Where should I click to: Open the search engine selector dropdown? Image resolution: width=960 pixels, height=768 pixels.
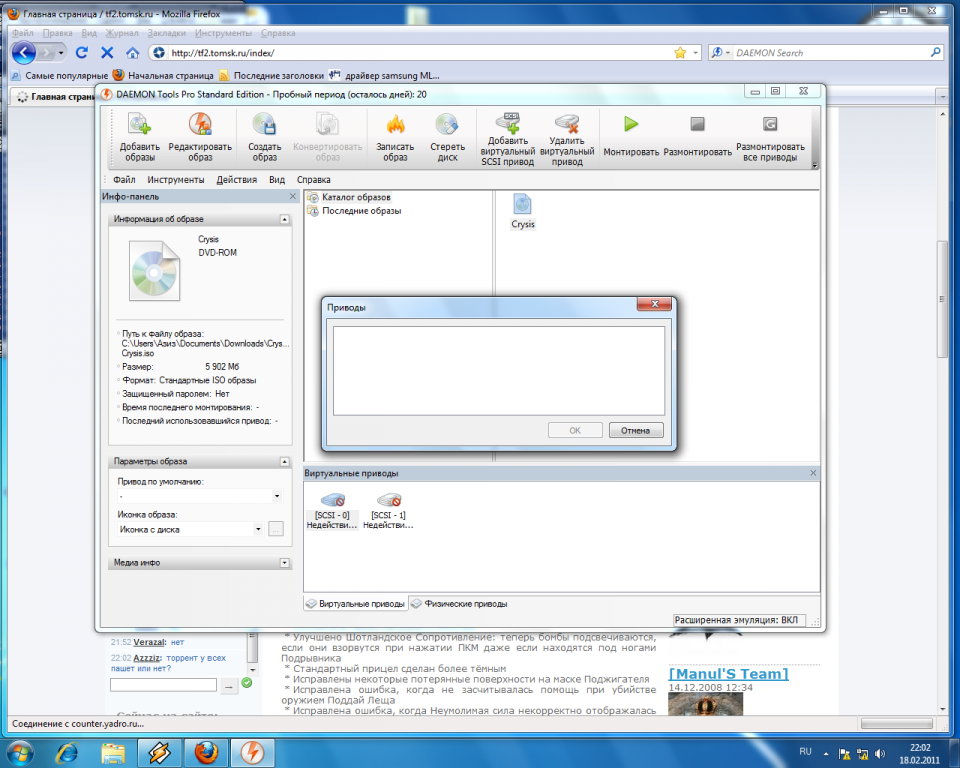tap(721, 53)
